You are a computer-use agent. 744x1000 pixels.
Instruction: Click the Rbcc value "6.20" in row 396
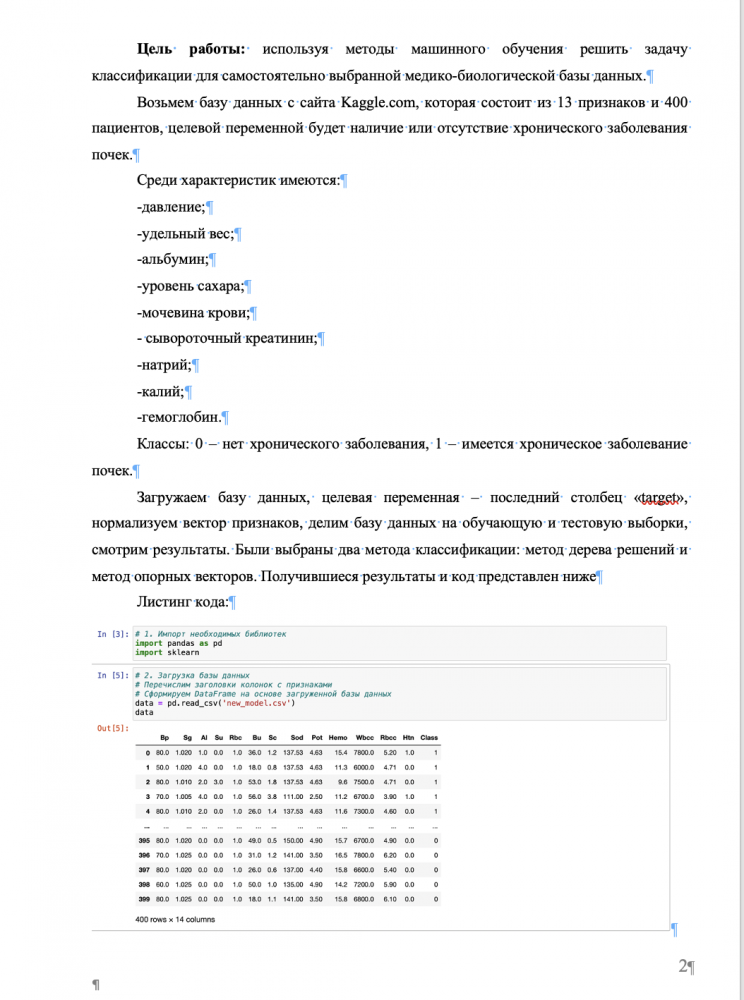[x=390, y=855]
